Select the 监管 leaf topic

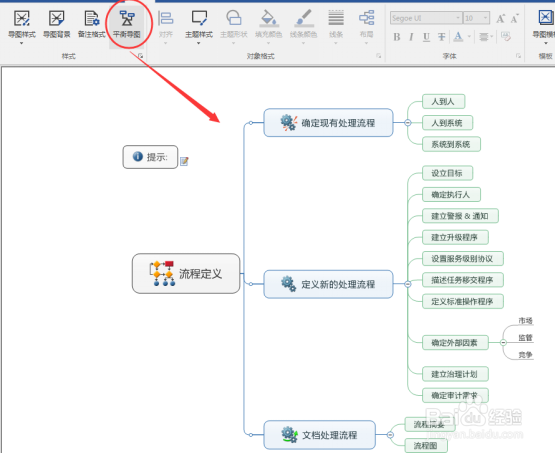(x=526, y=338)
